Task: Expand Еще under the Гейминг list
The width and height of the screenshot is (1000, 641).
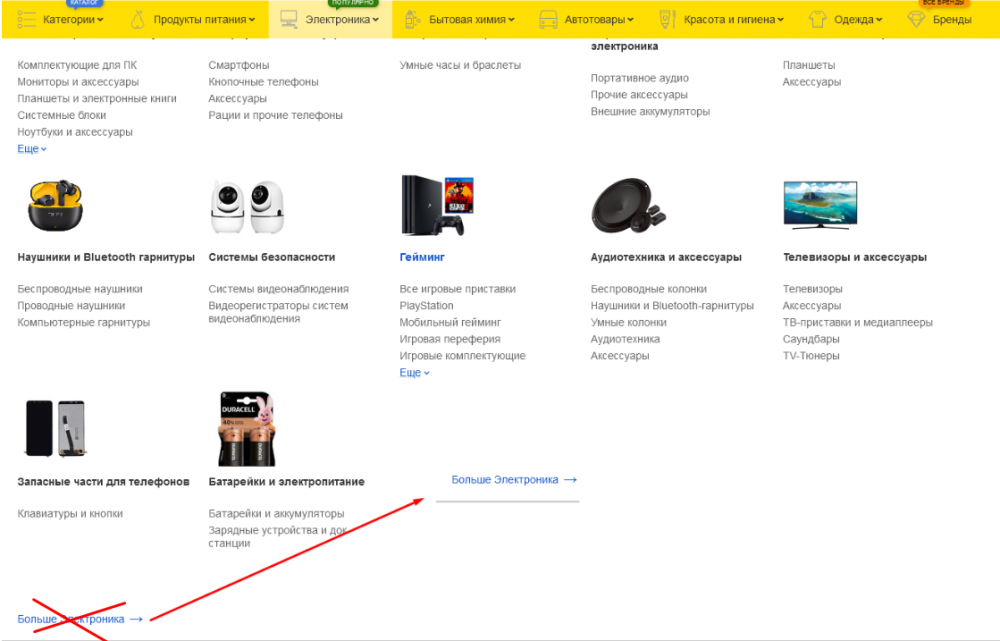Action: click(414, 373)
